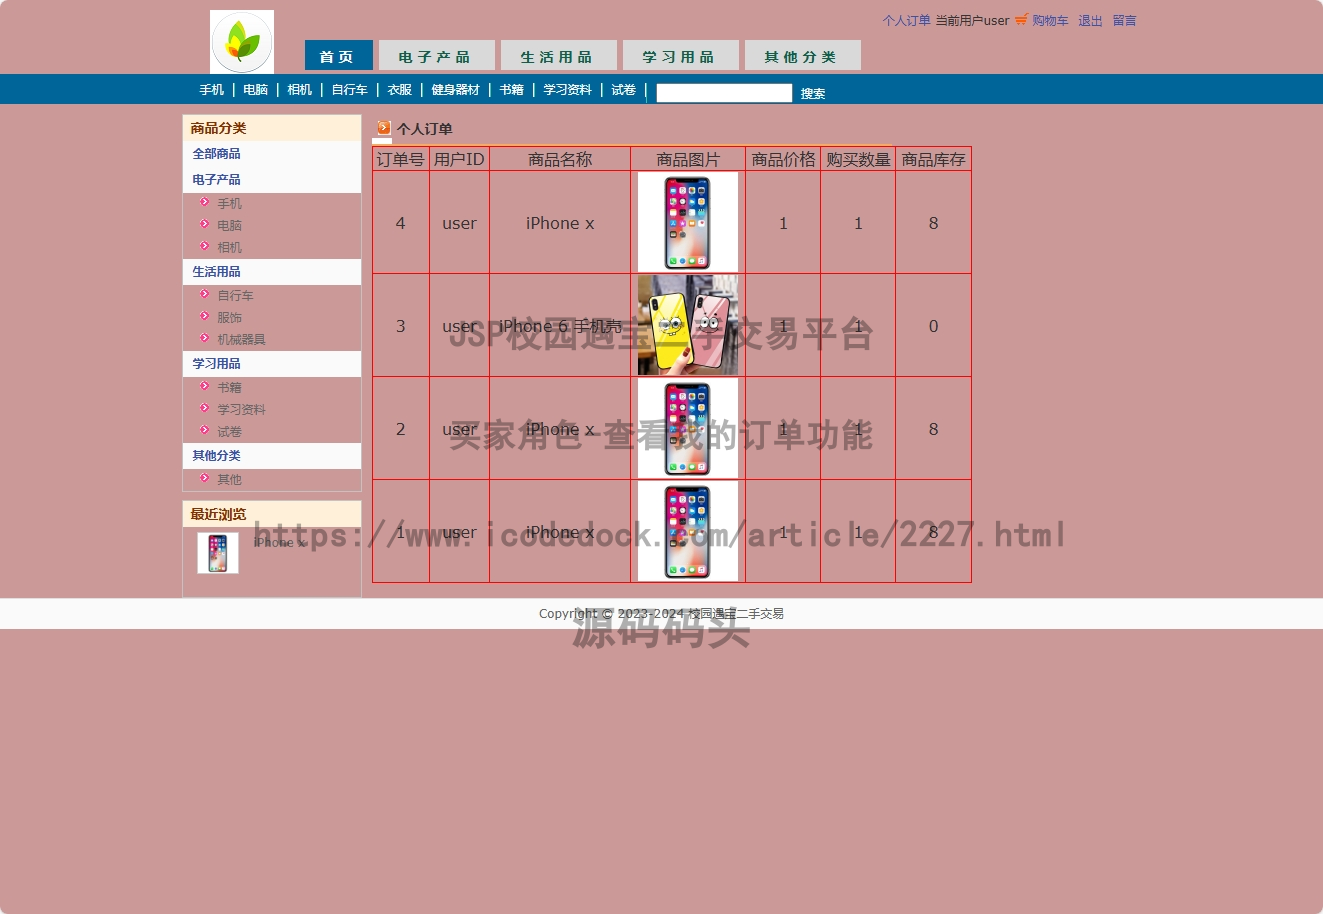Open 全部商品 in the sidebar
Screen dimensions: 1323x914
pyautogui.click(x=217, y=154)
